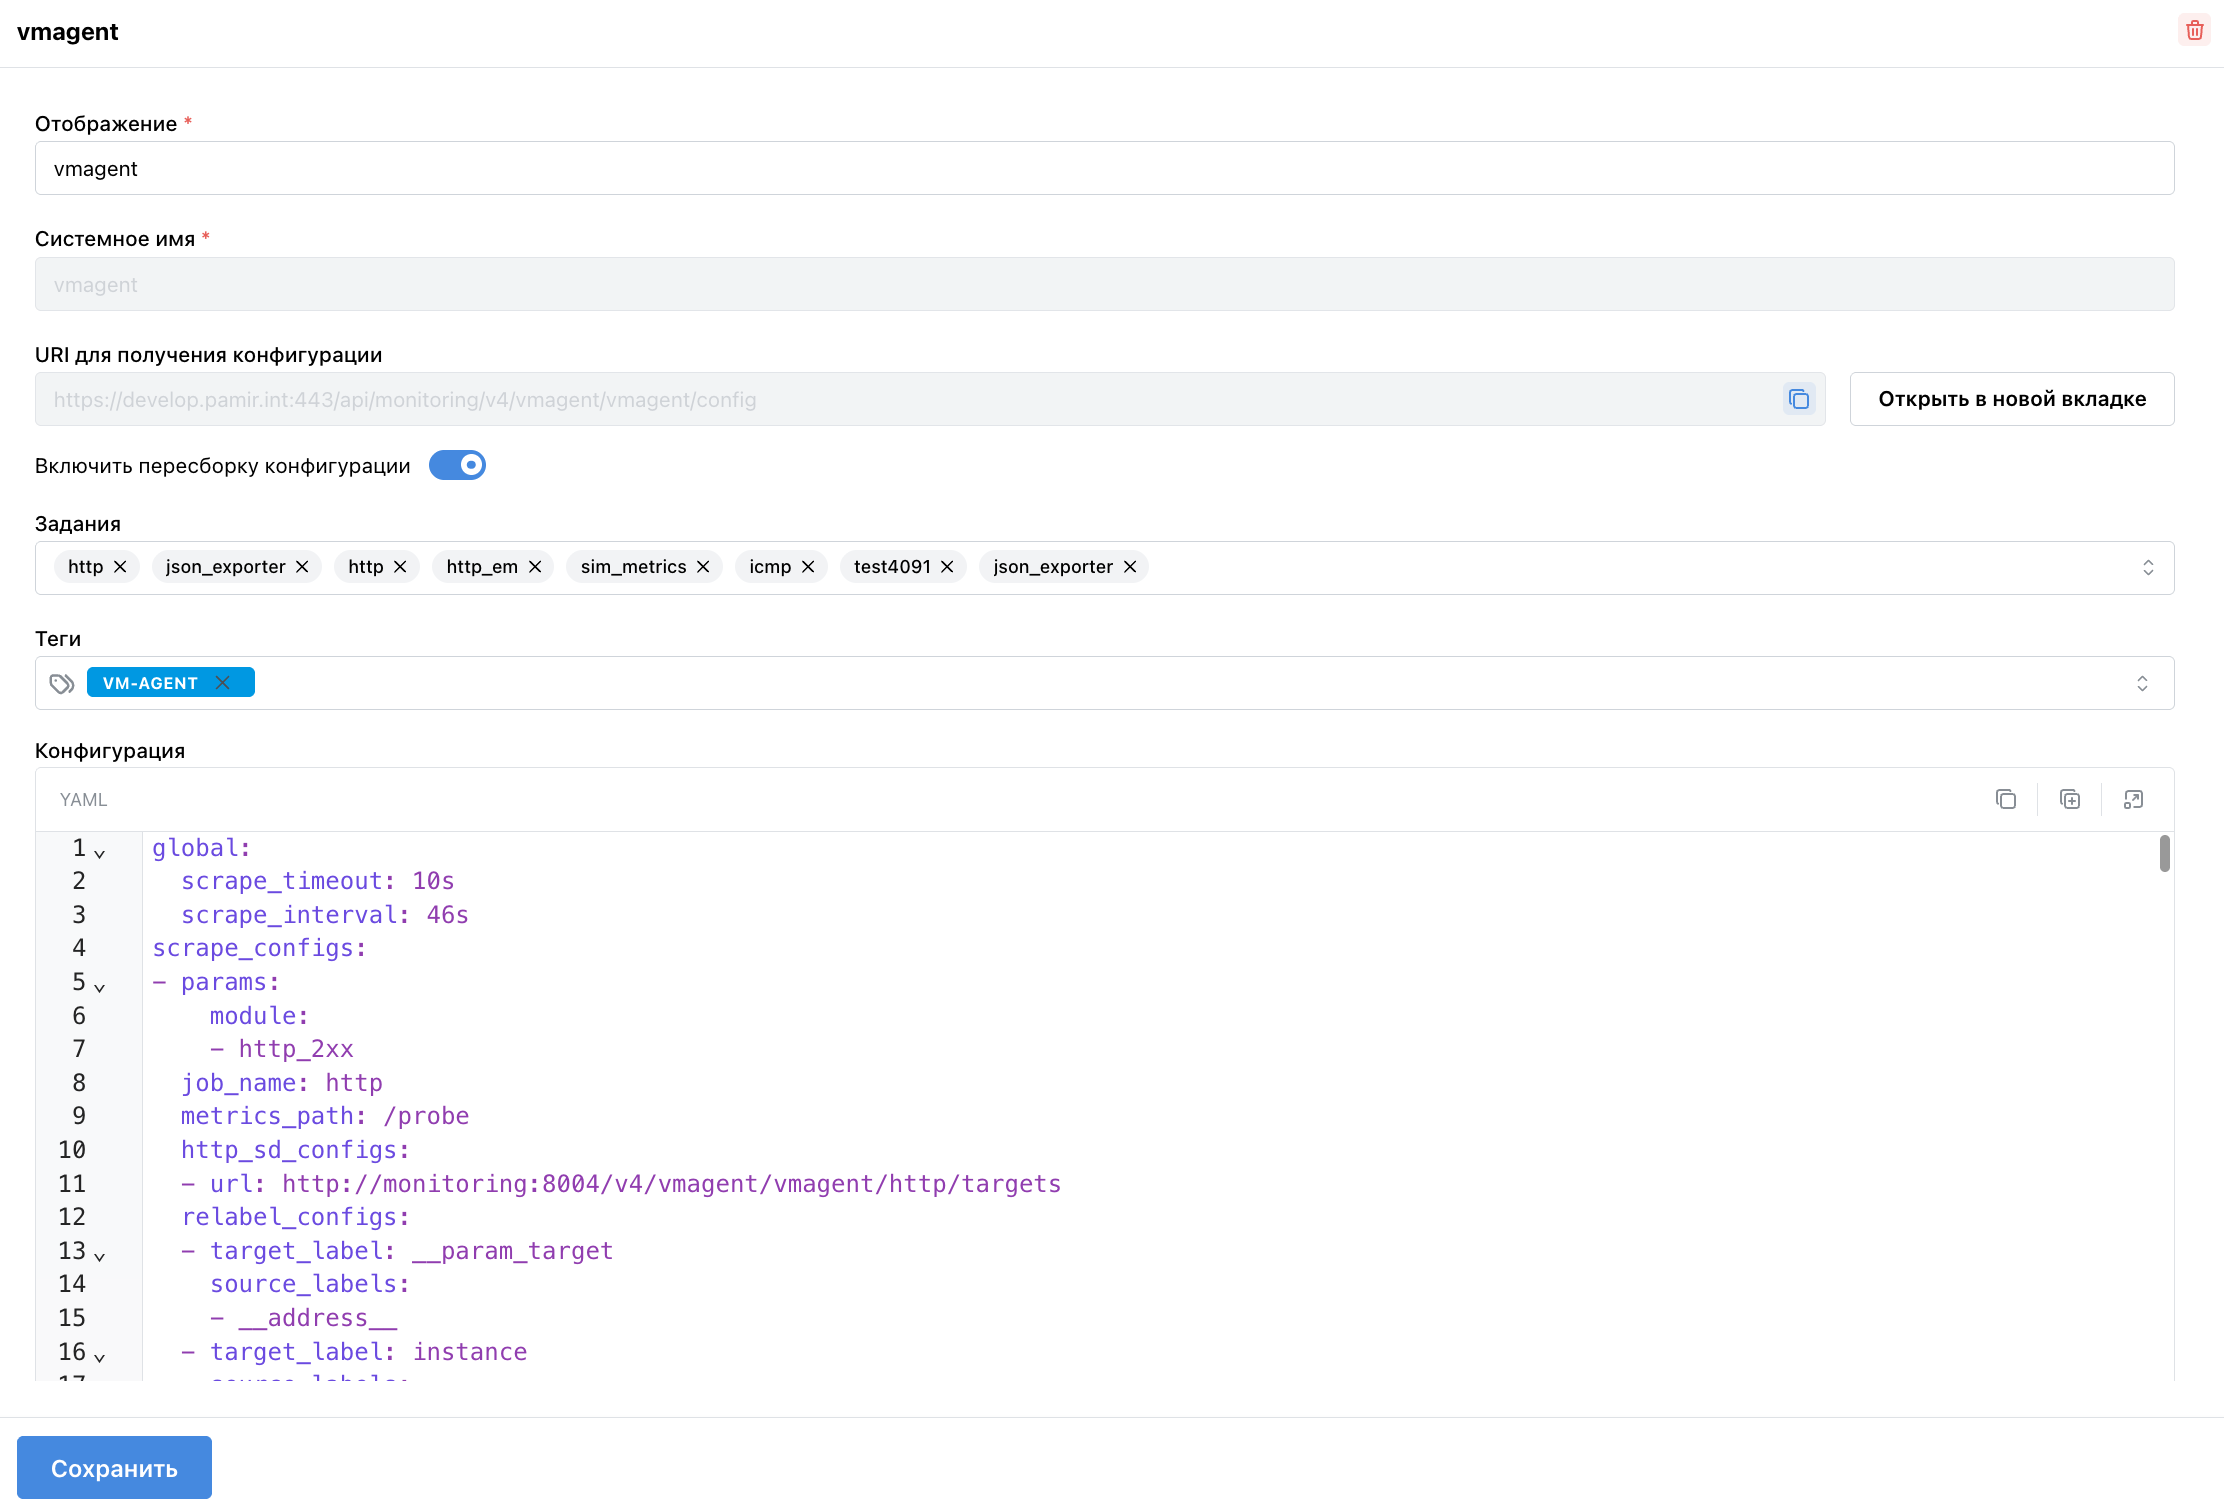Click the Отображение name input field
Screen dimensions: 2224x1504
pyautogui.click(x=1104, y=168)
